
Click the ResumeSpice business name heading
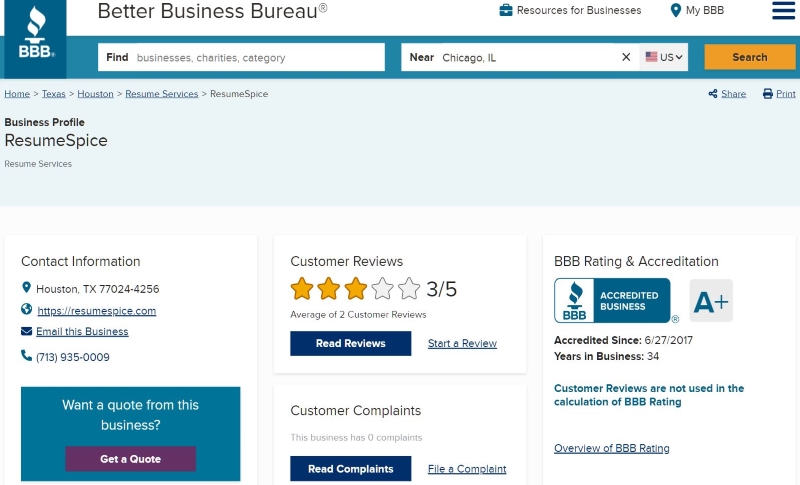56,140
